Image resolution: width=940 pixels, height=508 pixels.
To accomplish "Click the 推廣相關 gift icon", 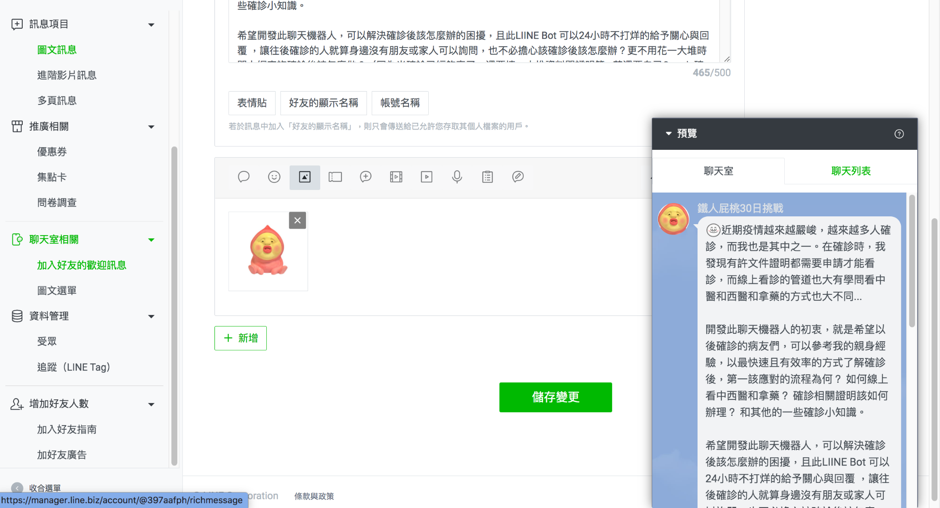I will point(17,127).
